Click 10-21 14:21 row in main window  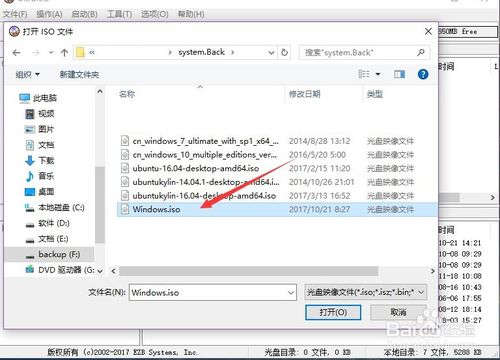(460, 243)
